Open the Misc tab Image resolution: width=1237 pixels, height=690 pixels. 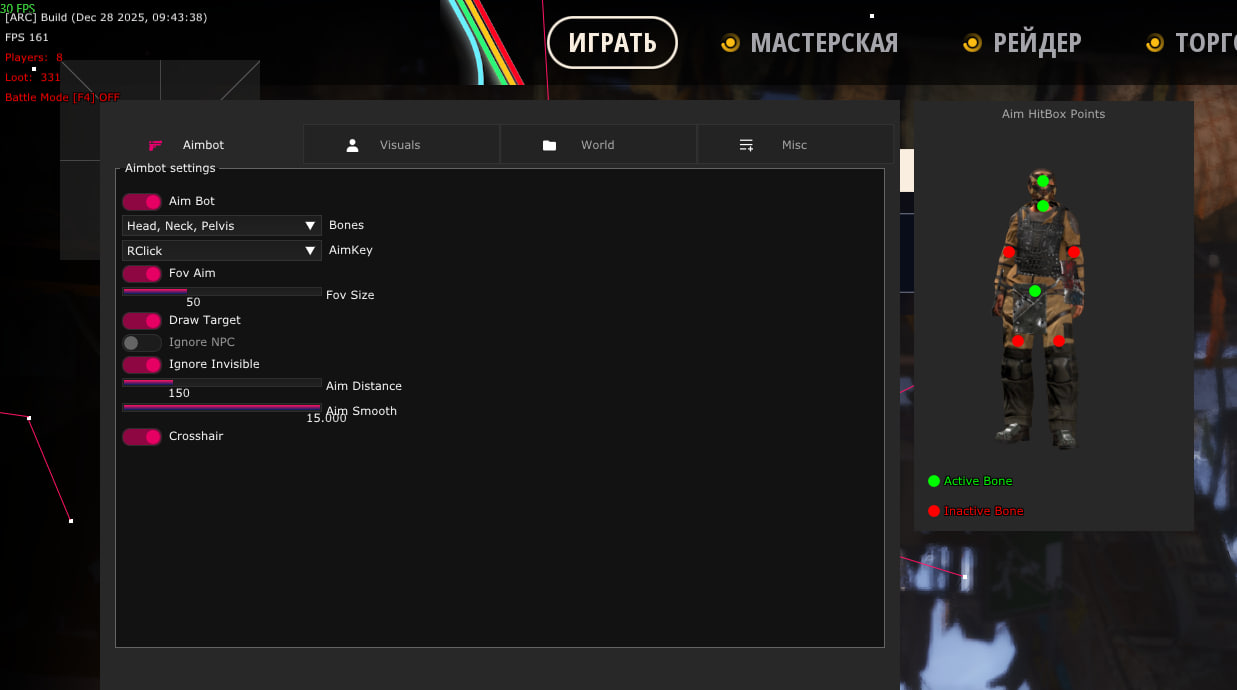click(x=794, y=145)
